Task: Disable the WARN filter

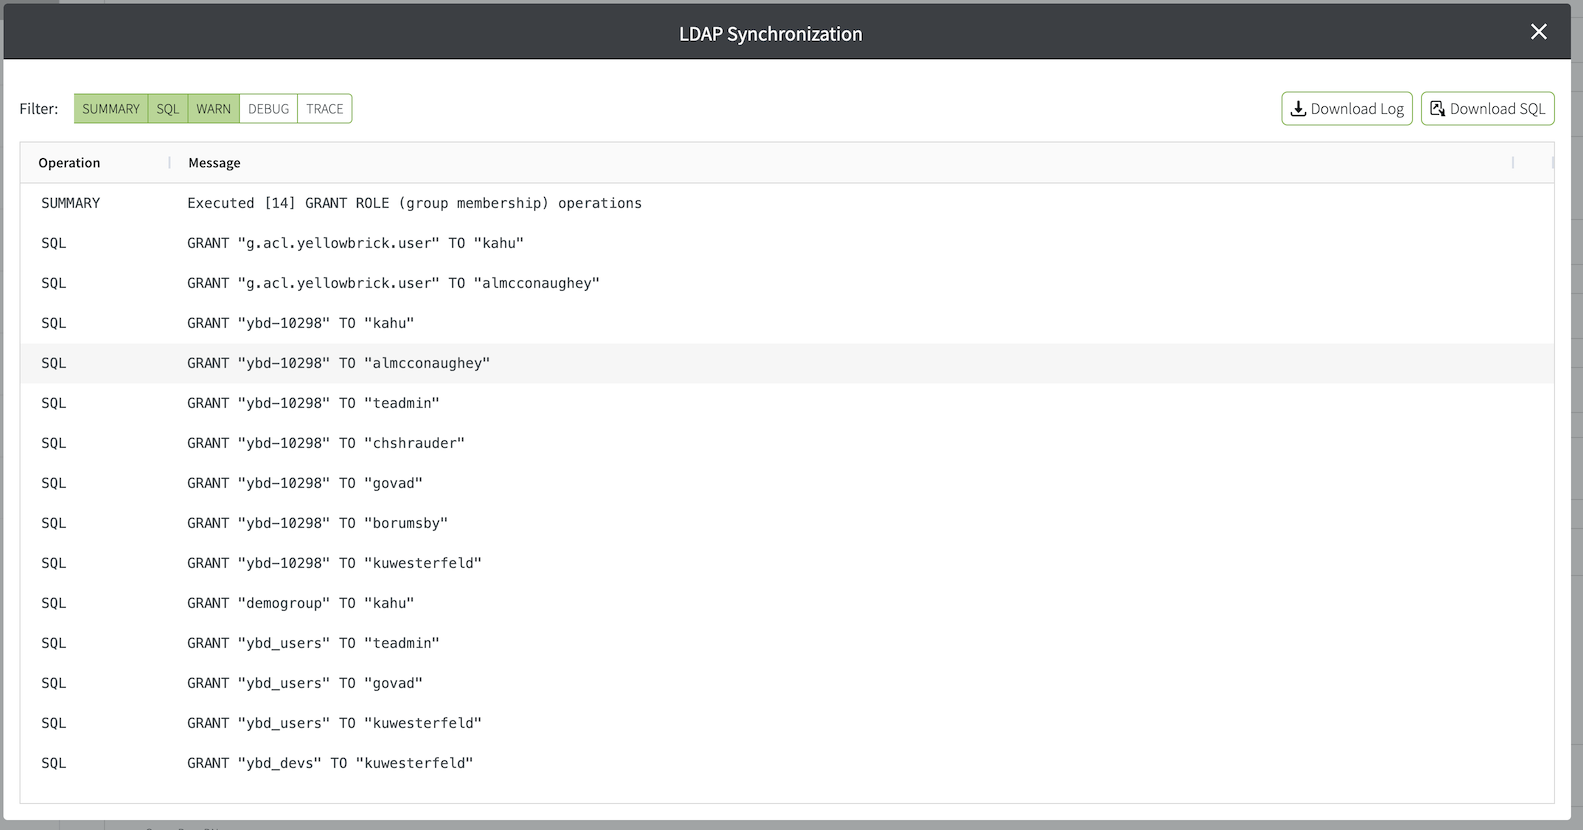Action: tap(213, 109)
